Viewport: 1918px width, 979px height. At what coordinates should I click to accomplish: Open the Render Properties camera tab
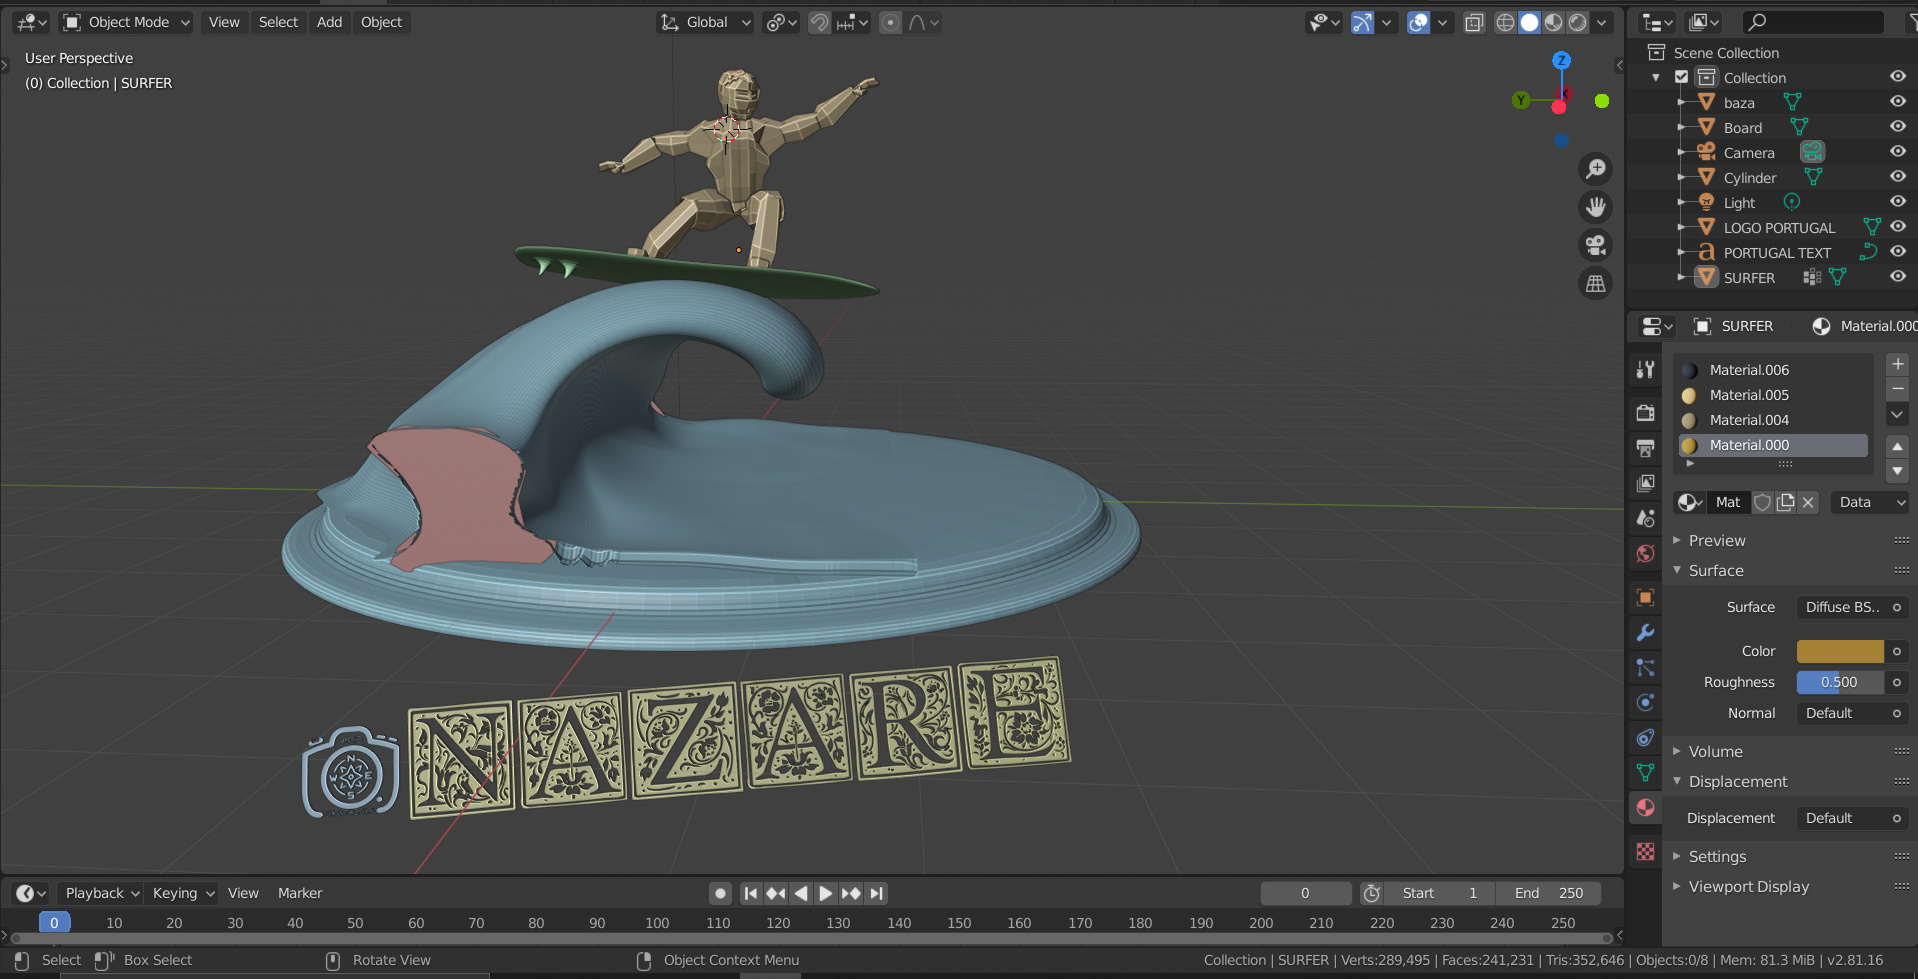point(1645,413)
